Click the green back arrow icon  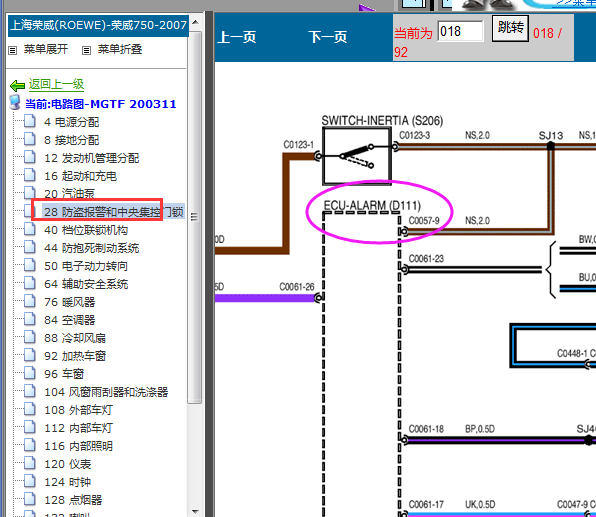coord(17,86)
